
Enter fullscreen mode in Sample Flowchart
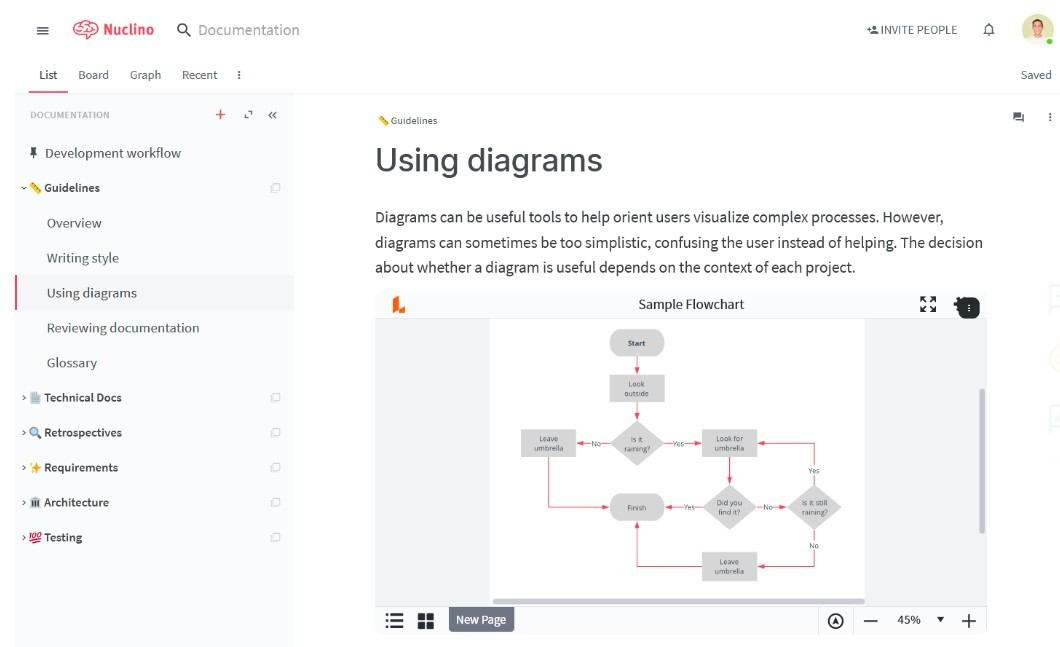coord(928,305)
